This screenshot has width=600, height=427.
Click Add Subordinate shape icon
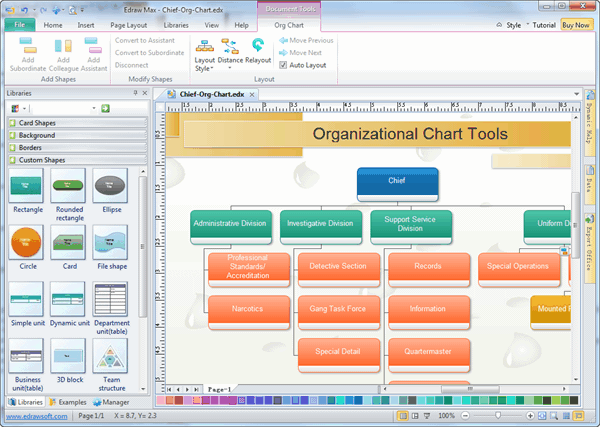click(x=27, y=46)
